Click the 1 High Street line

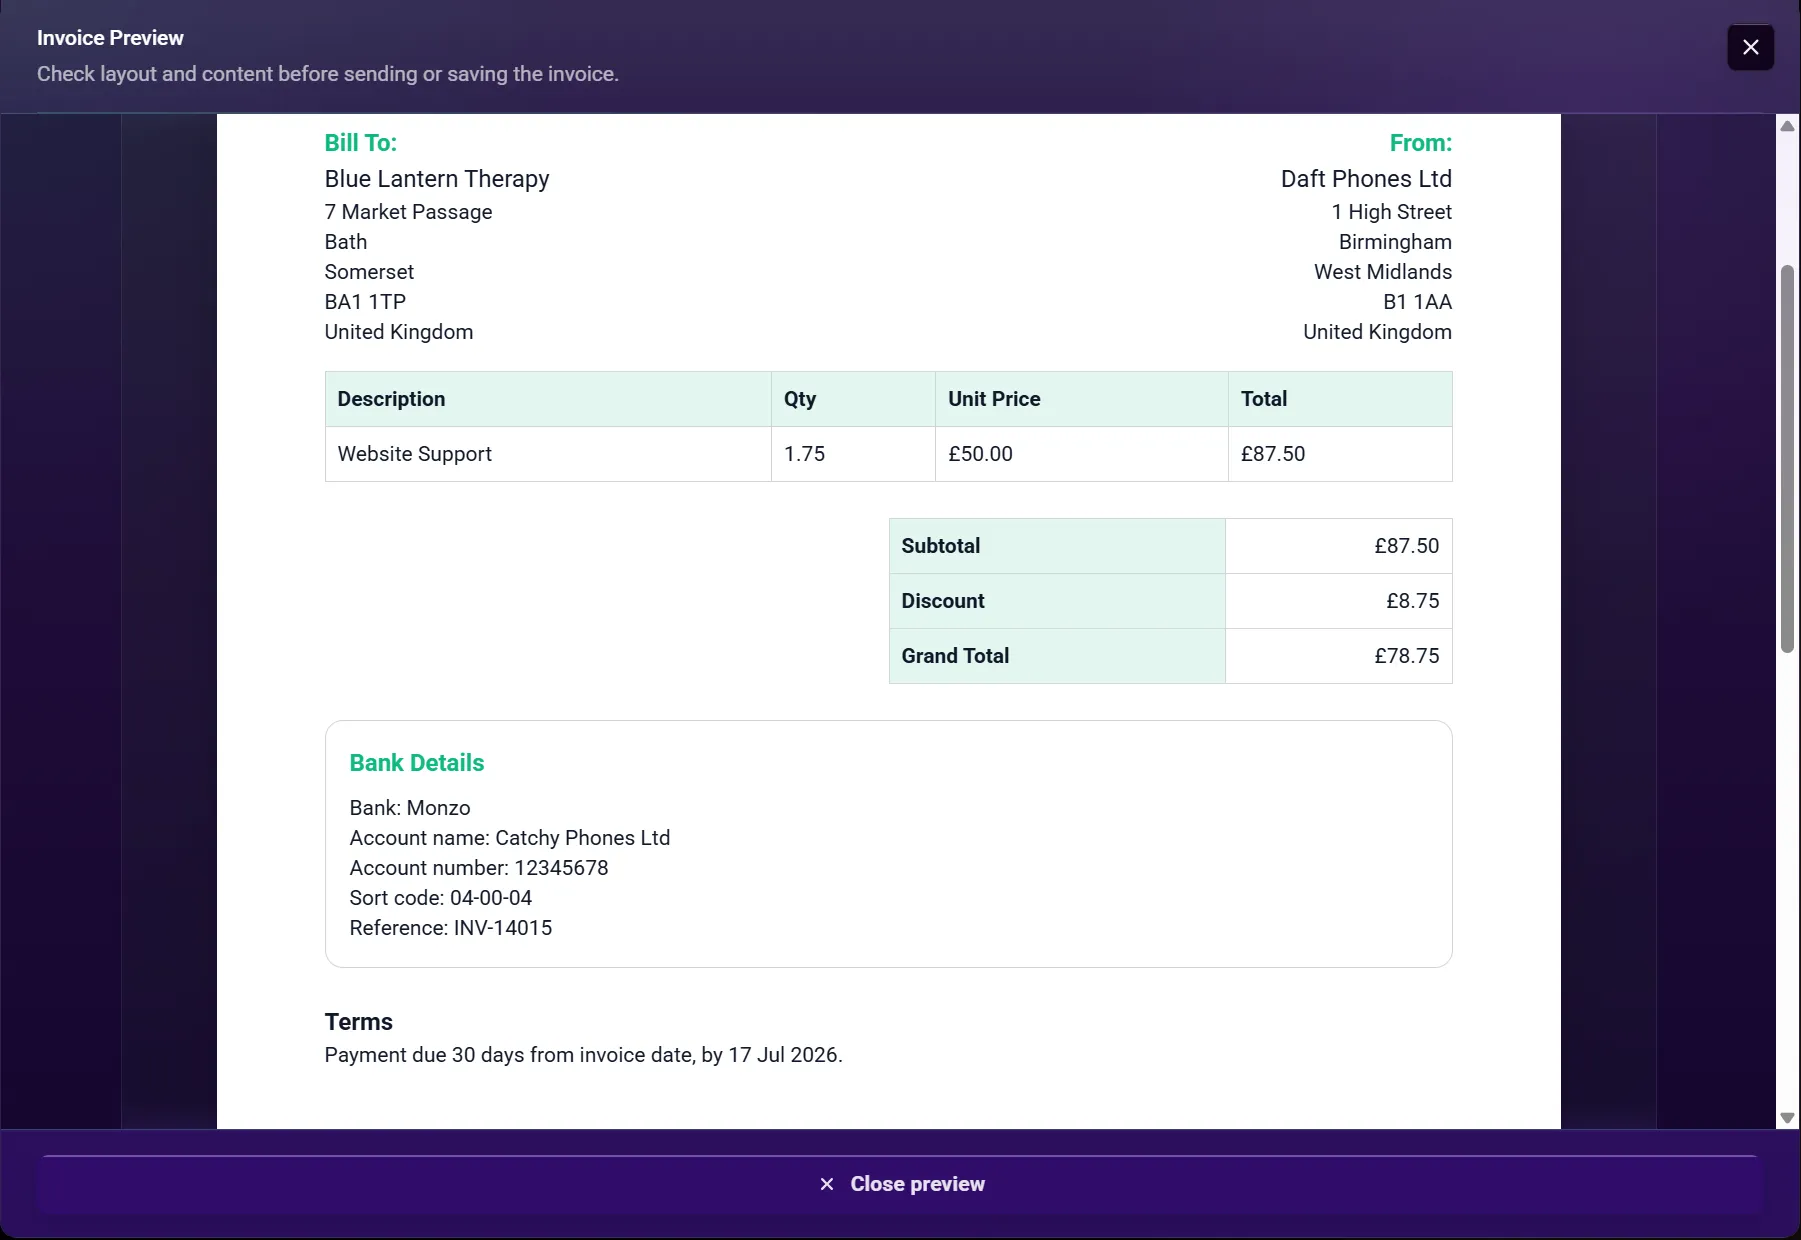[x=1391, y=212]
